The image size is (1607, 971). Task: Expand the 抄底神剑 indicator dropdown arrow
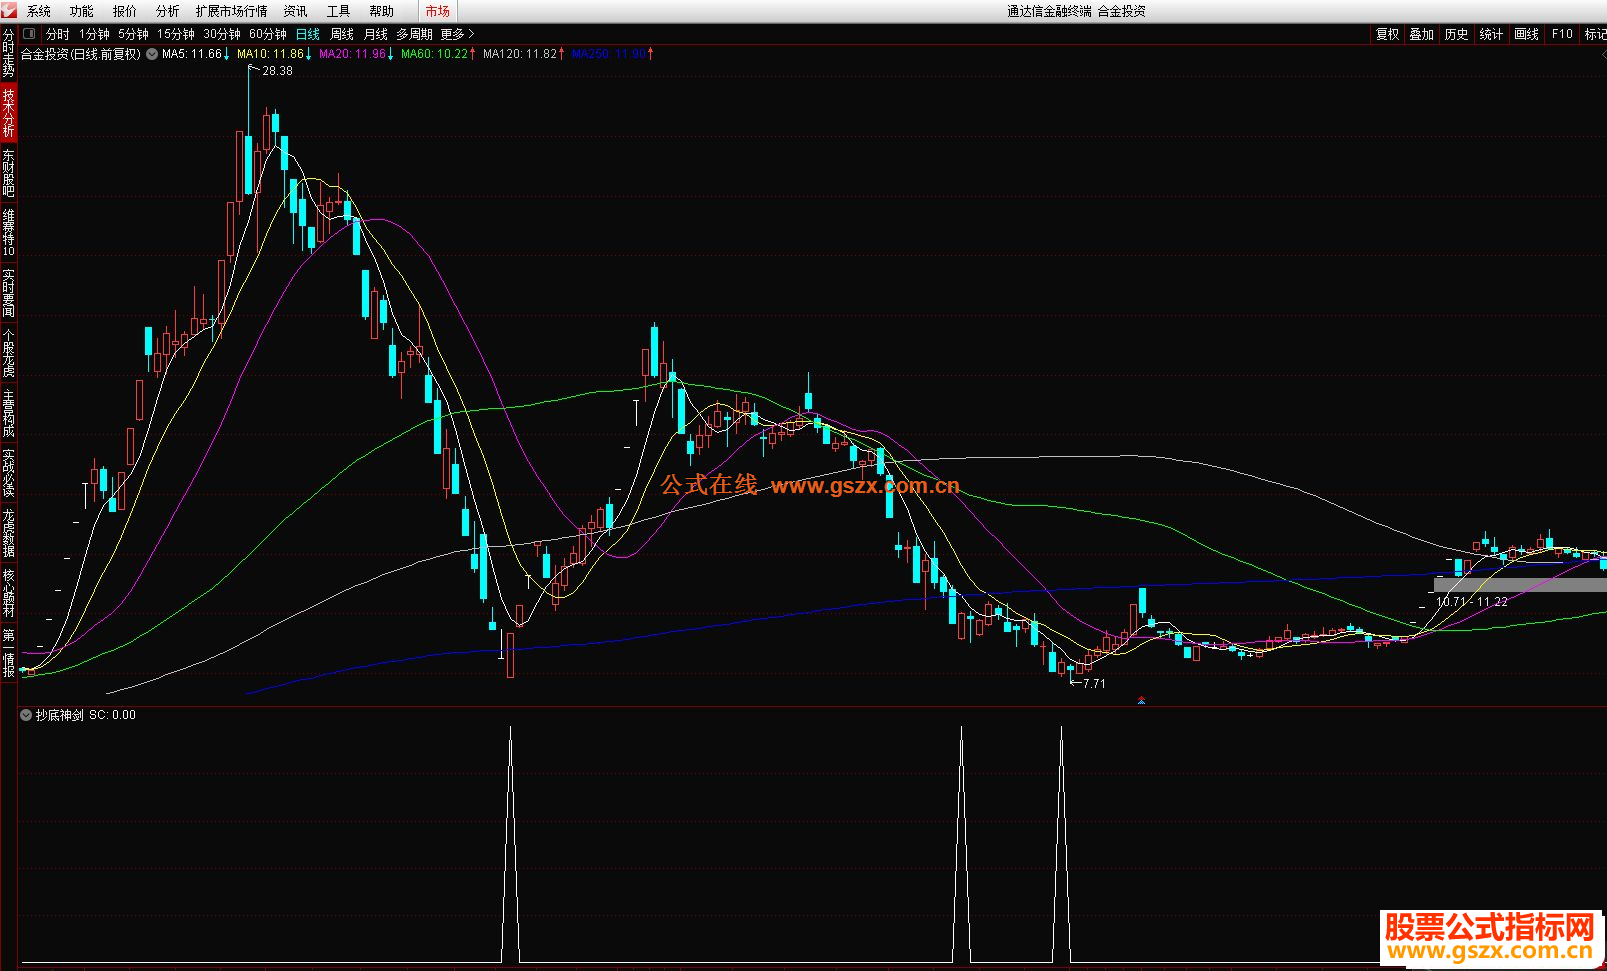click(x=26, y=715)
